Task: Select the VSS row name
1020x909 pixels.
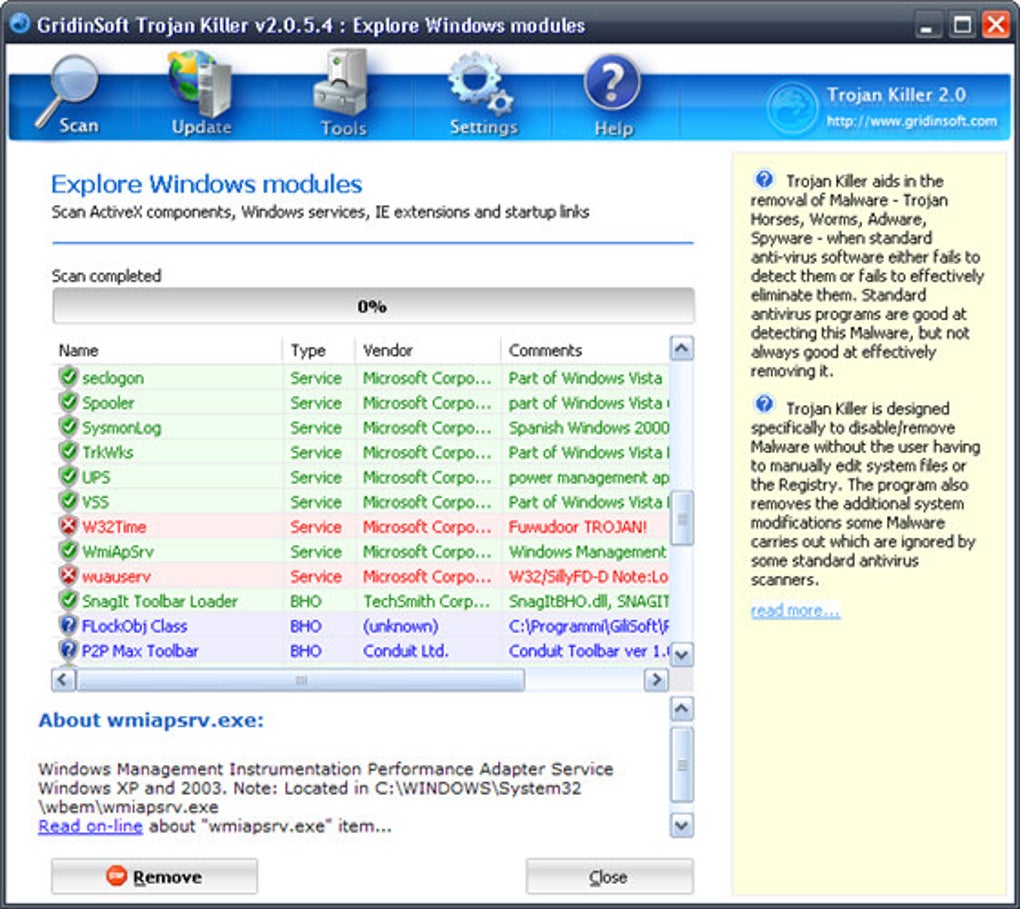Action: (95, 502)
